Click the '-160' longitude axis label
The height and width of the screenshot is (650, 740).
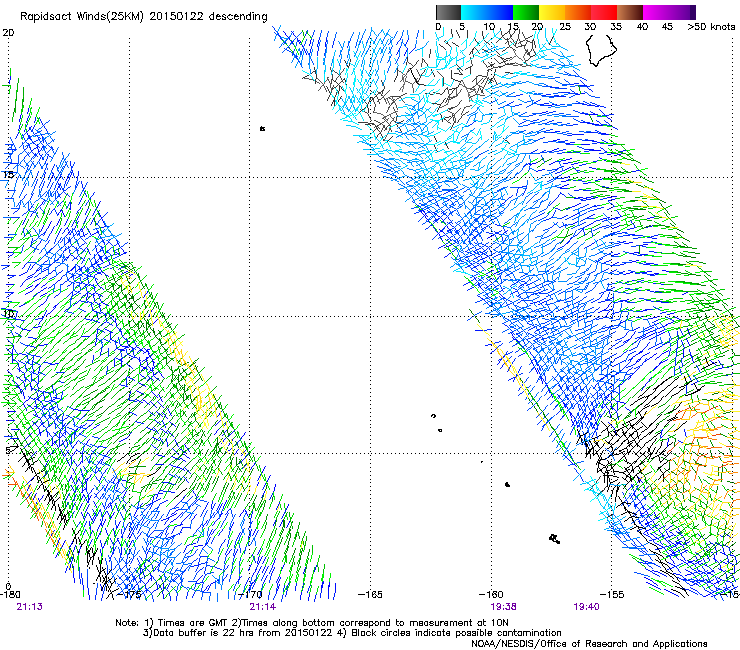click(491, 594)
